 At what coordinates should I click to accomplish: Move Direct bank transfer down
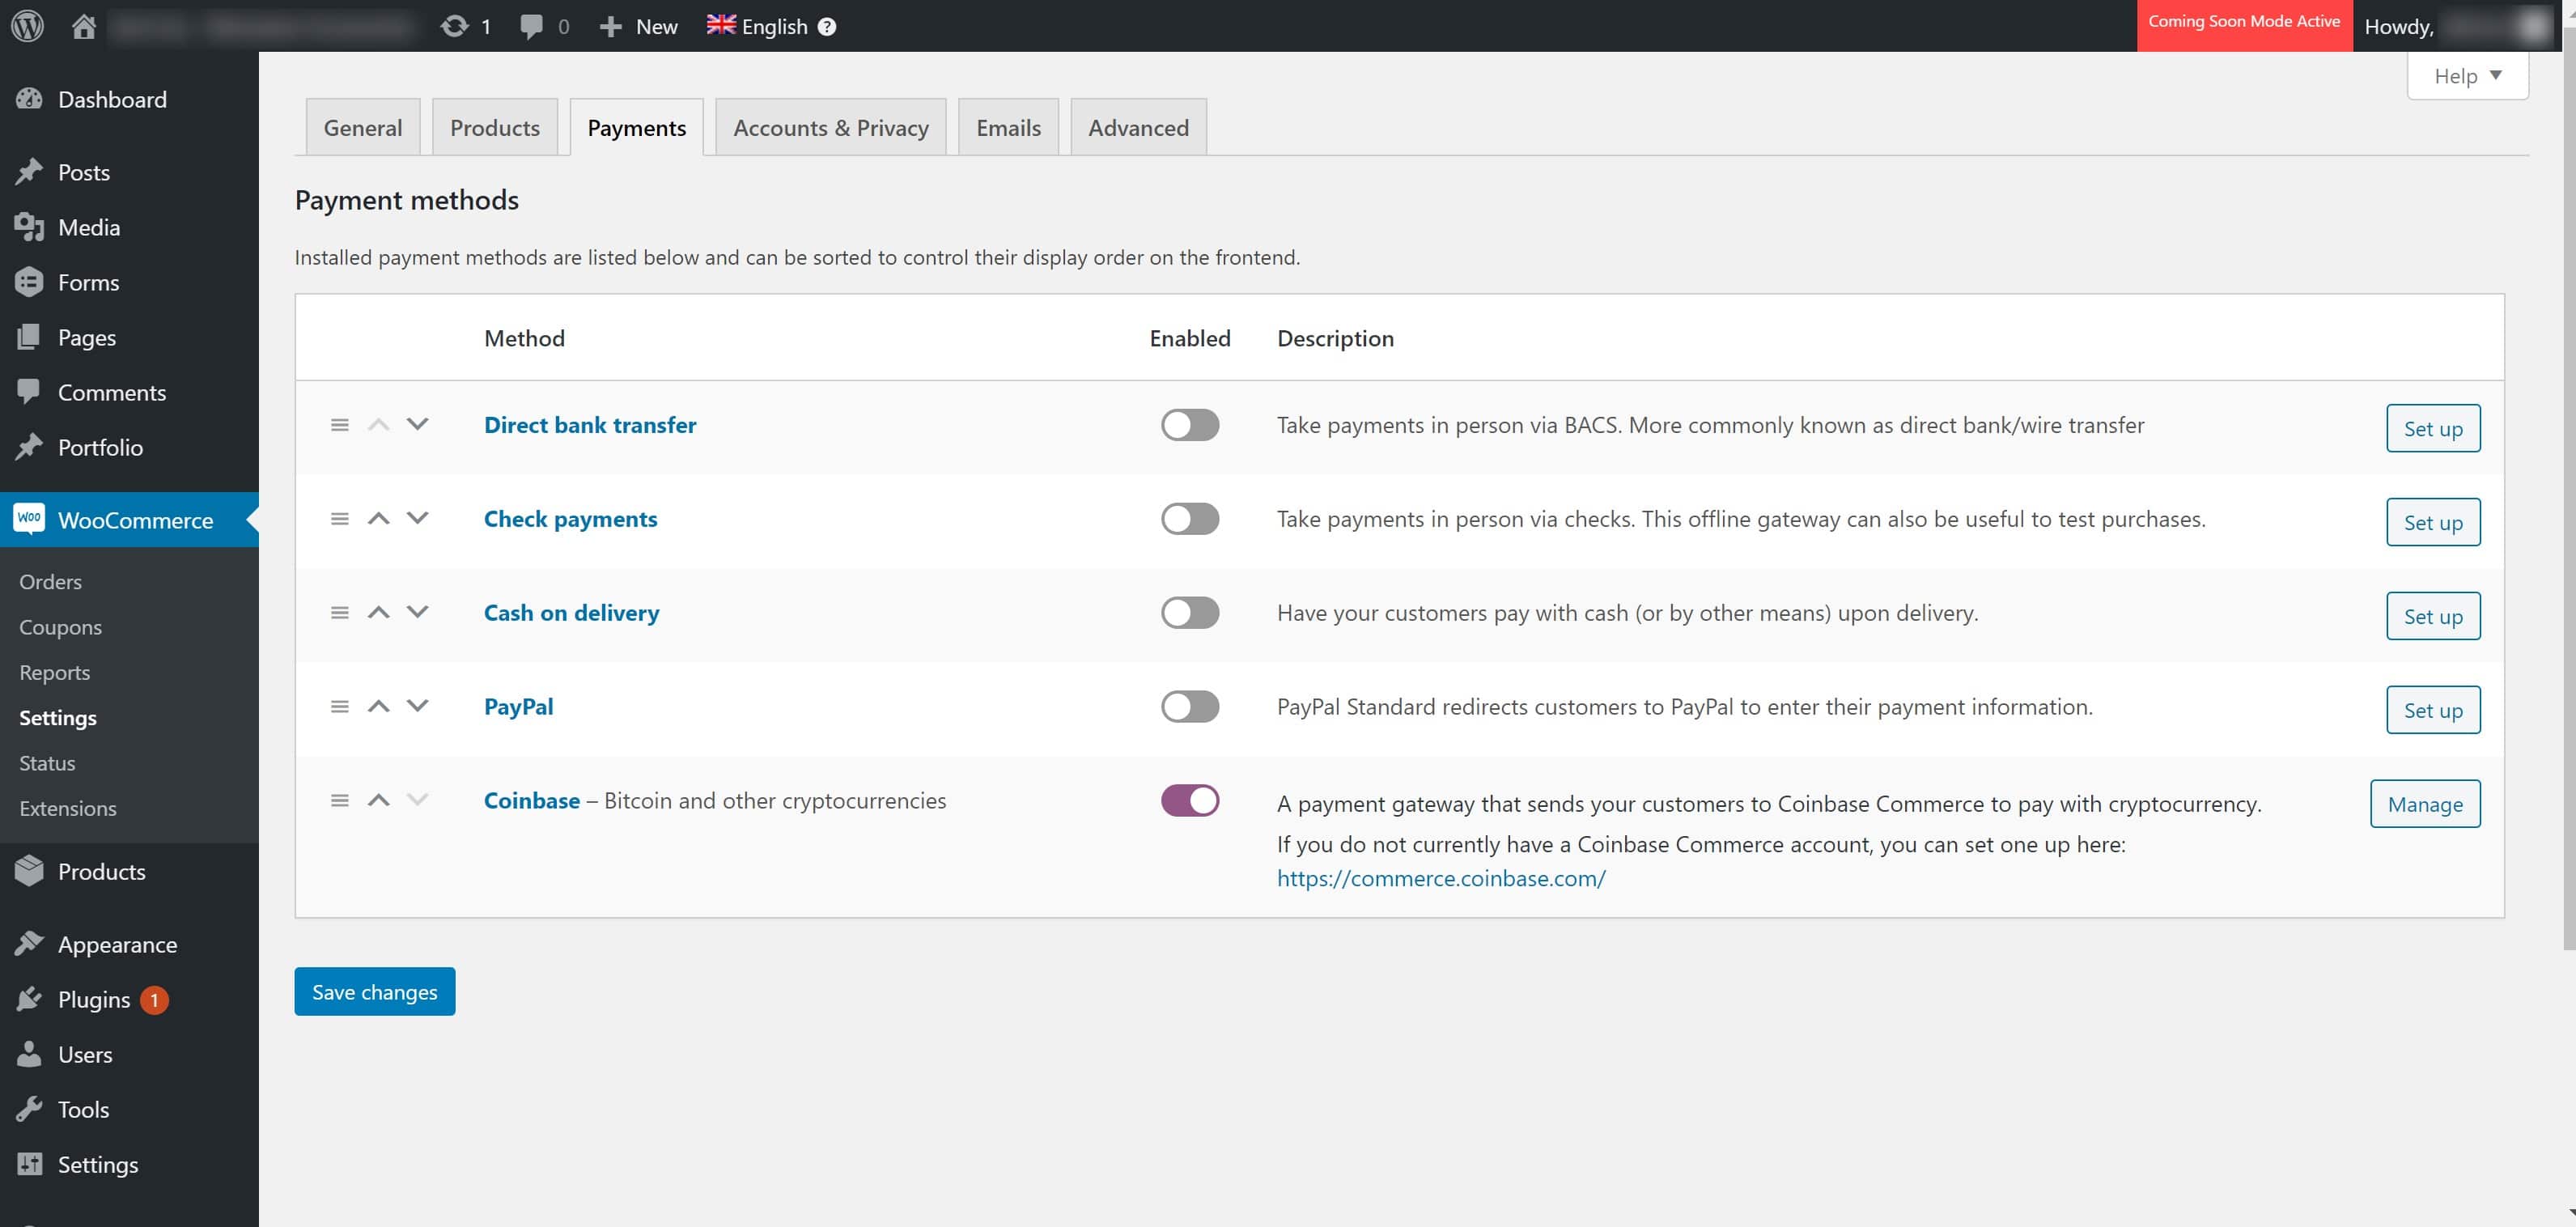pos(418,424)
